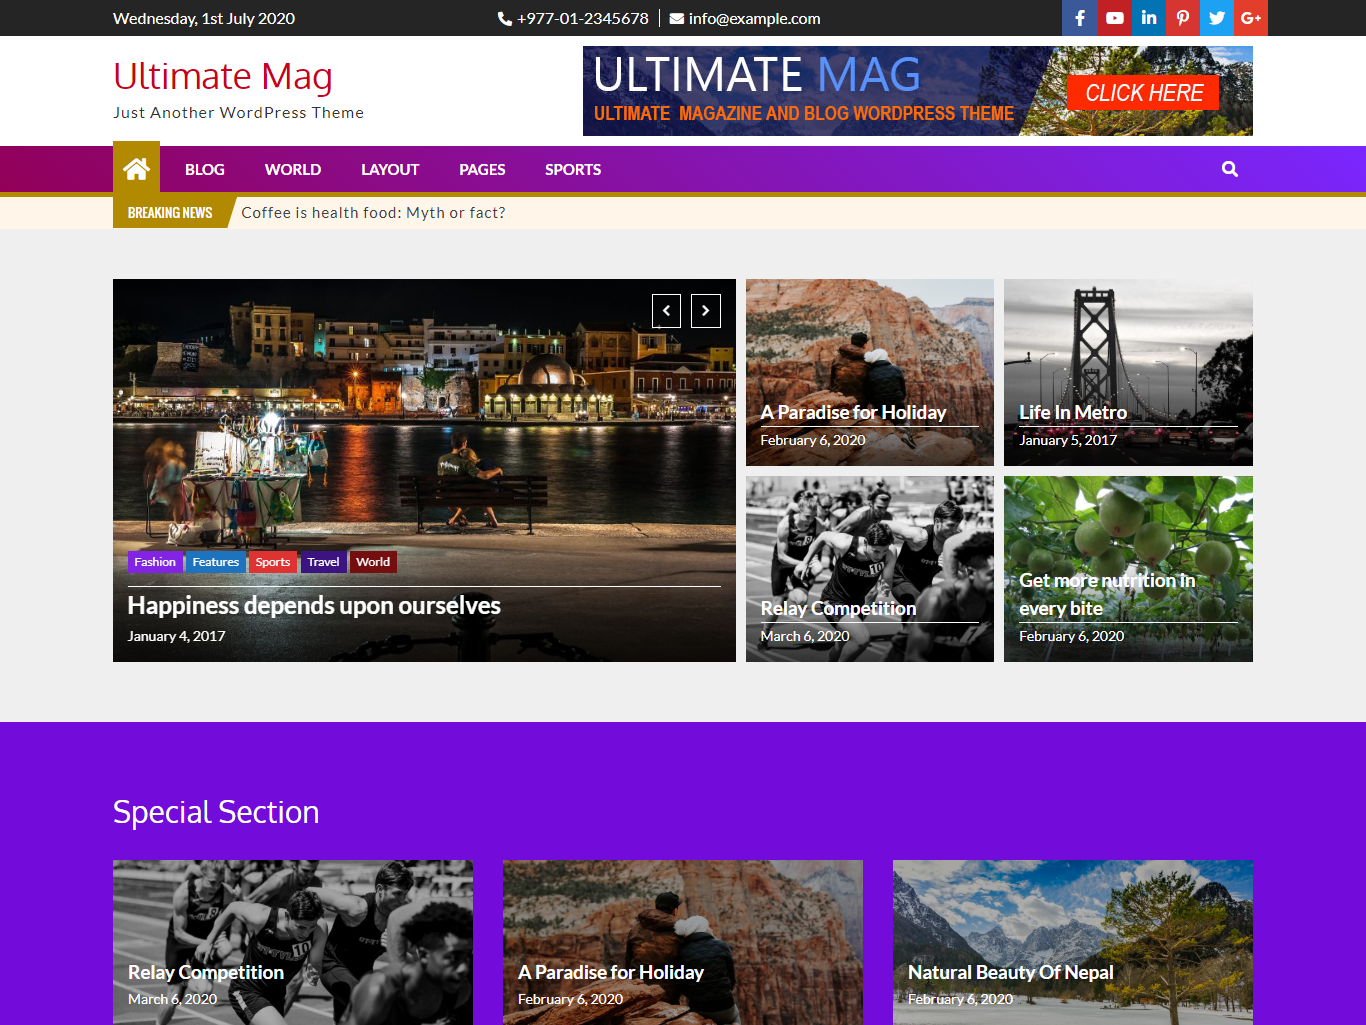Select the PAGES navigation item

tap(482, 169)
